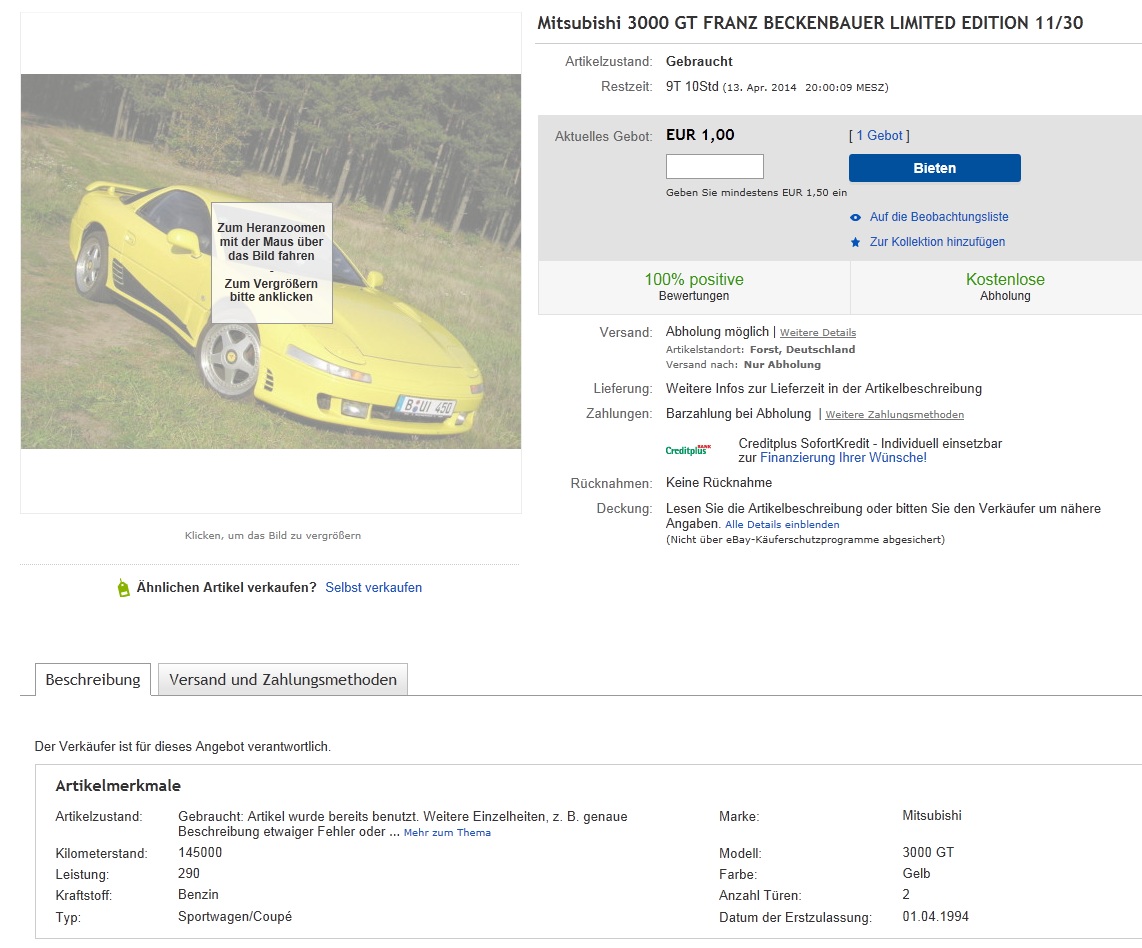Click the star icon to add to collection
Viewport: 1142px width, 948px height.
point(855,242)
